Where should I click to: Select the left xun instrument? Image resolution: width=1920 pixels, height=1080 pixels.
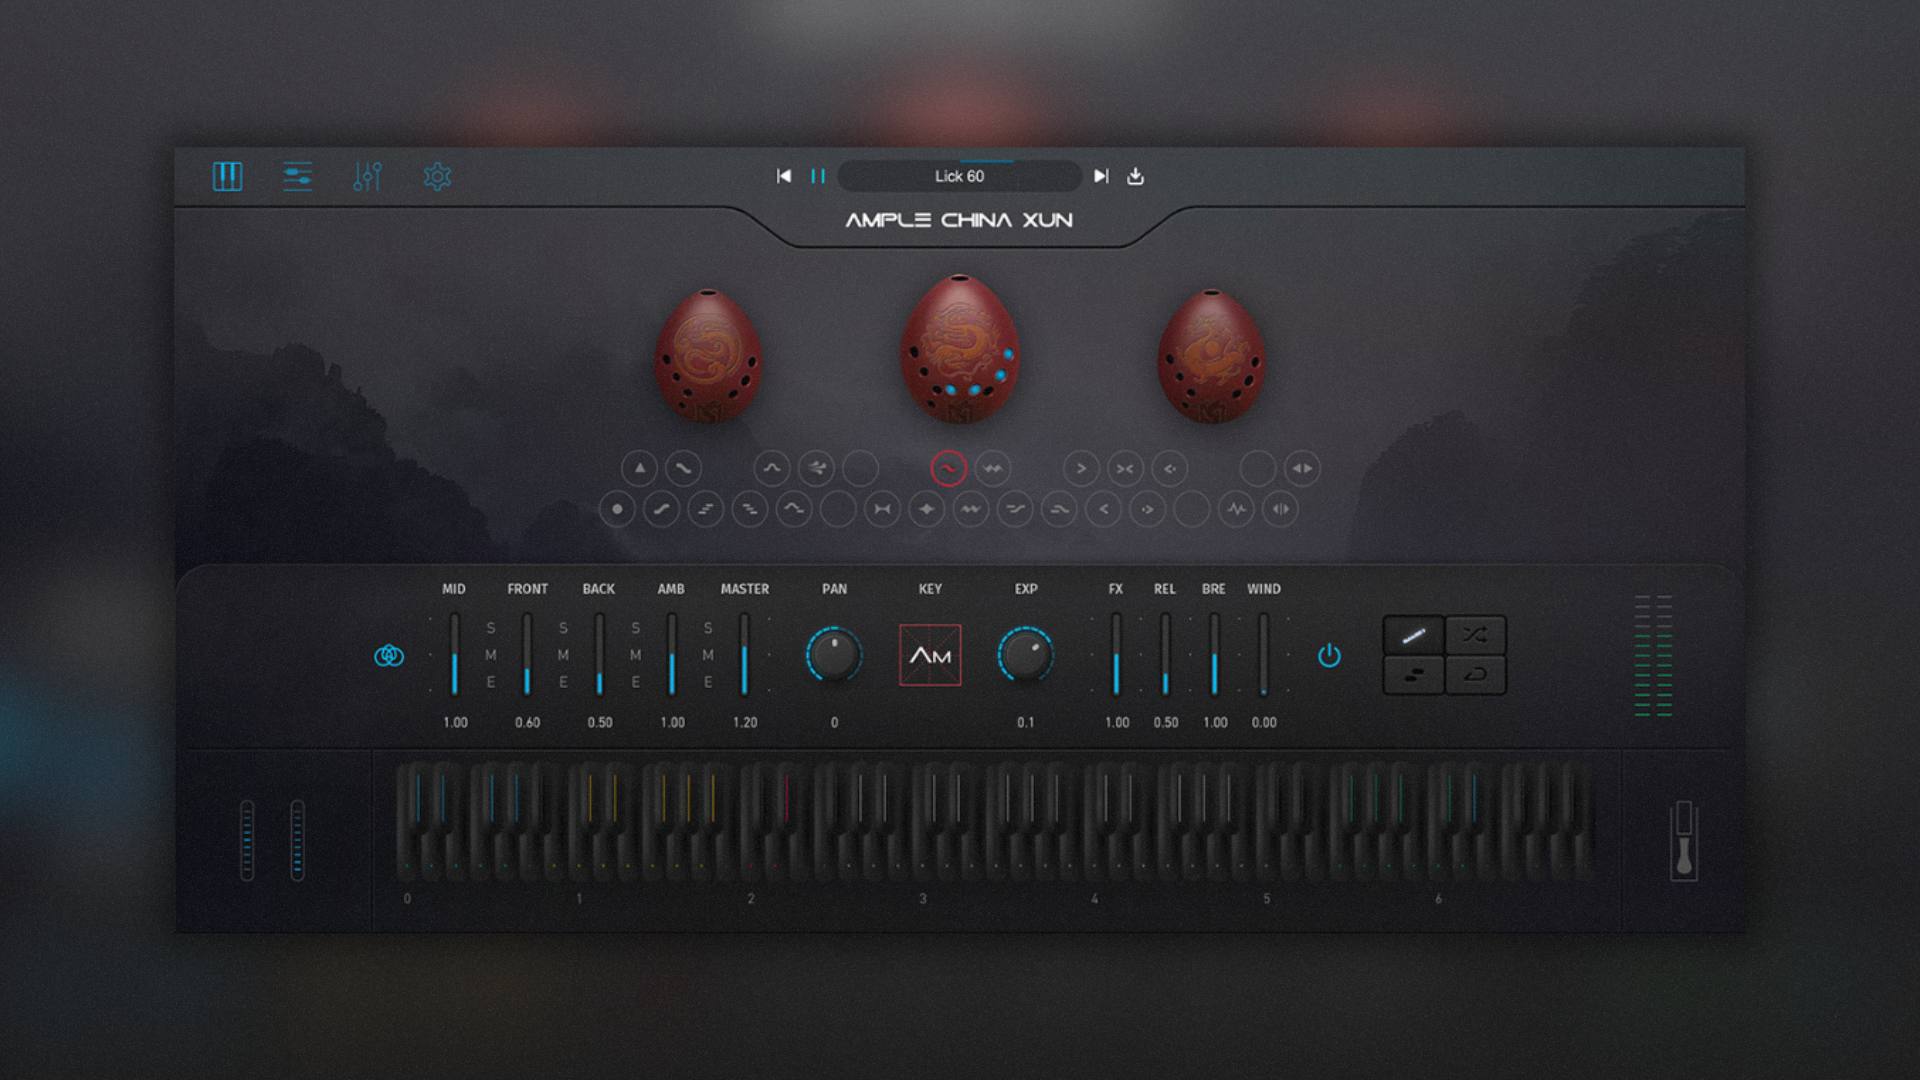coord(708,356)
